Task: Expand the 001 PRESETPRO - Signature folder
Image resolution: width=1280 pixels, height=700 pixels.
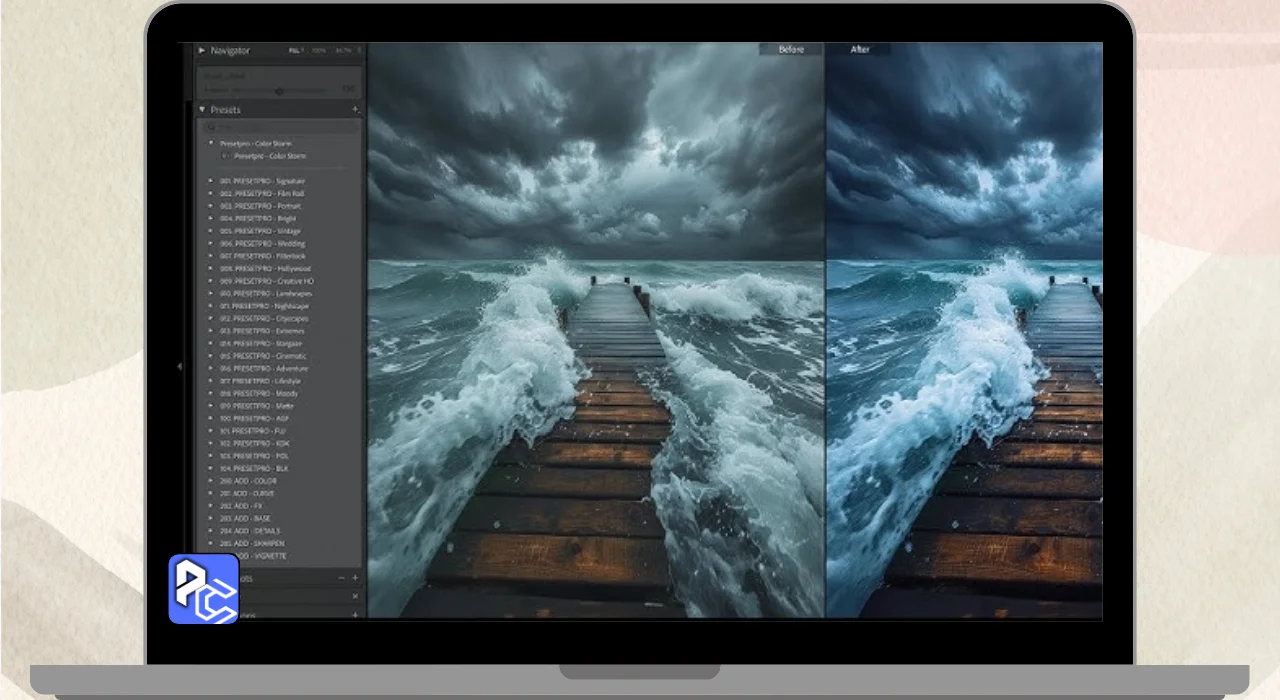Action: [x=211, y=181]
